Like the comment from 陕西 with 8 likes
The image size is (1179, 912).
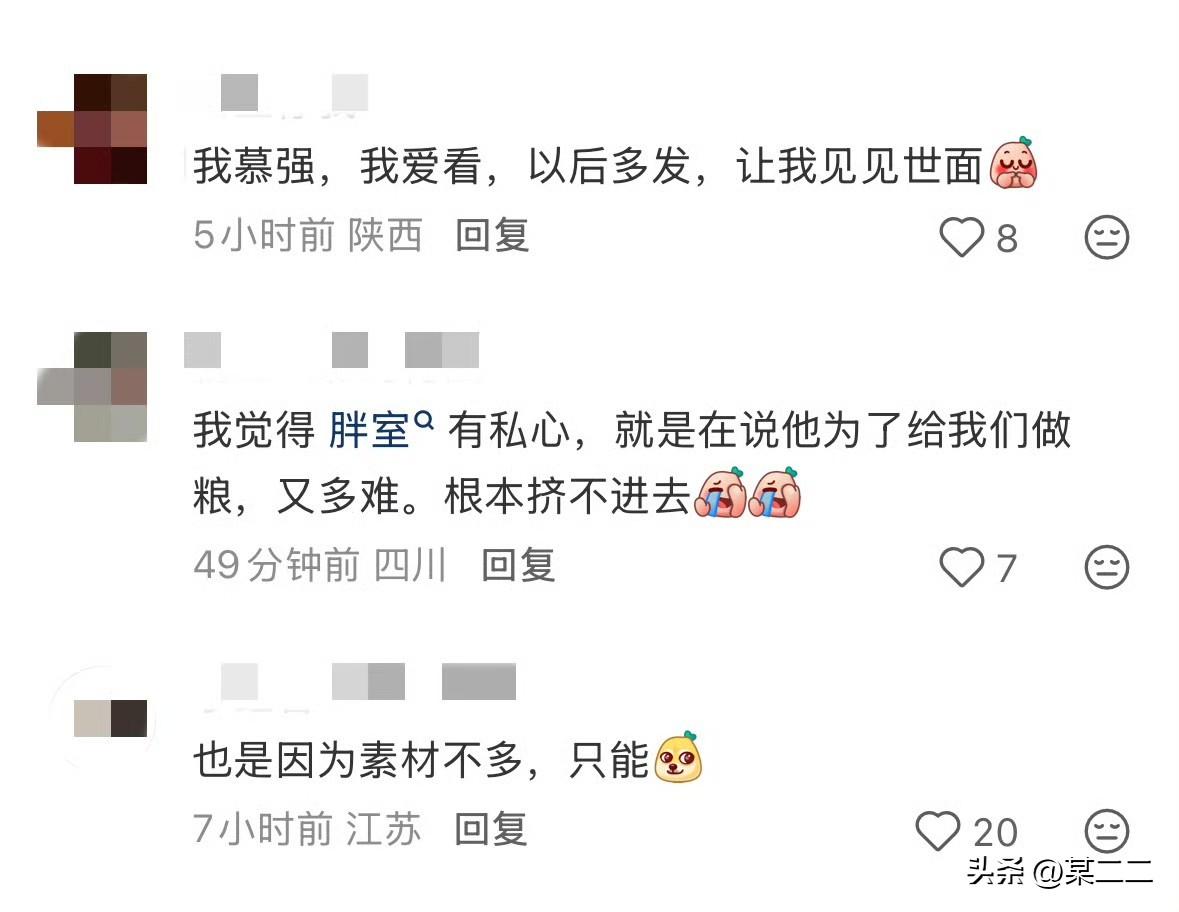962,238
